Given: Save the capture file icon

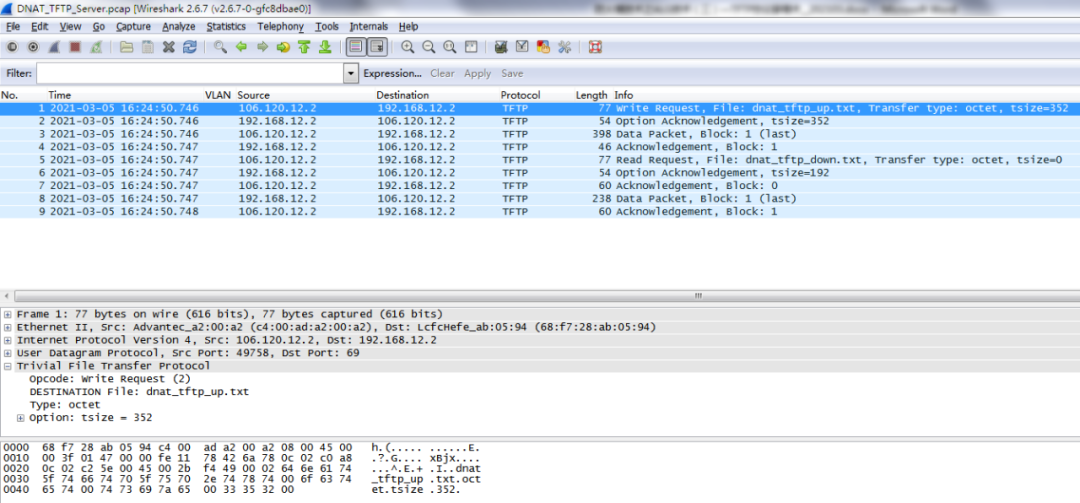Looking at the screenshot, I should 147,47.
